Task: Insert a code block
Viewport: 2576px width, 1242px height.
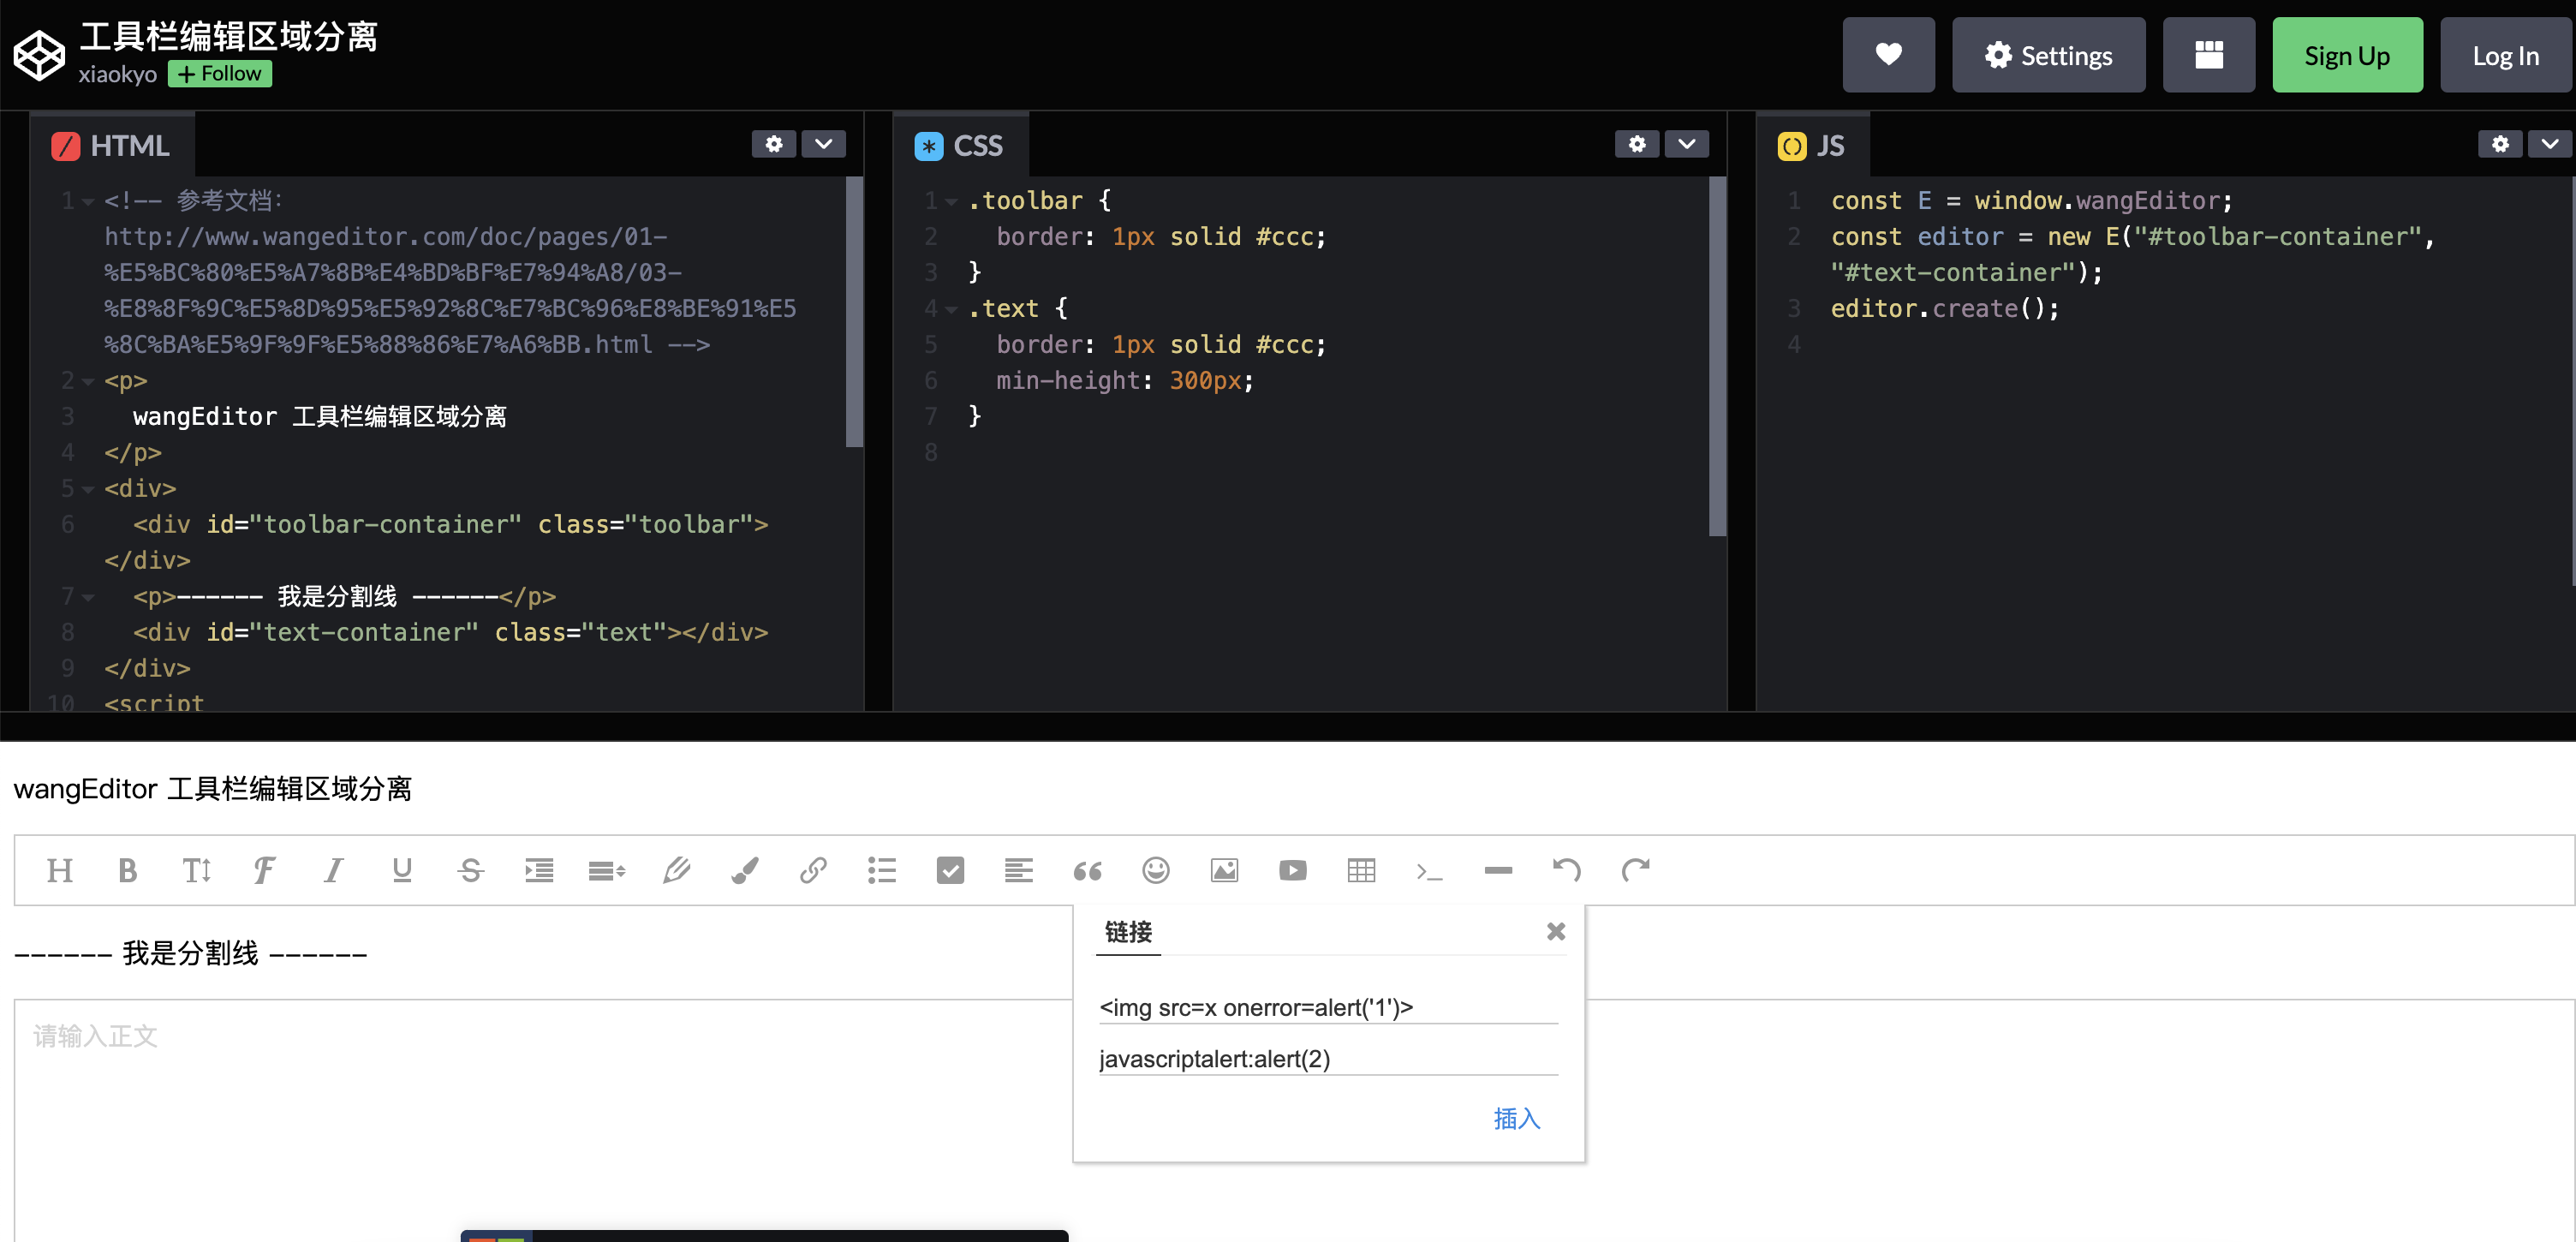Action: (1430, 872)
